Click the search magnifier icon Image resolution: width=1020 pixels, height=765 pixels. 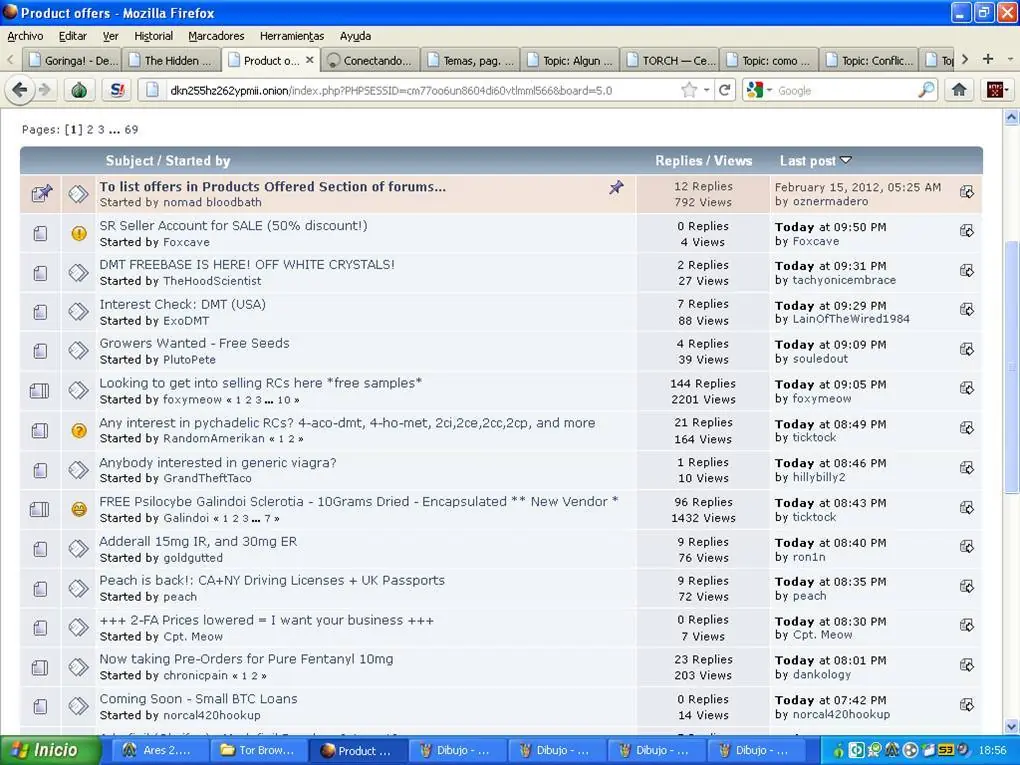pos(926,90)
